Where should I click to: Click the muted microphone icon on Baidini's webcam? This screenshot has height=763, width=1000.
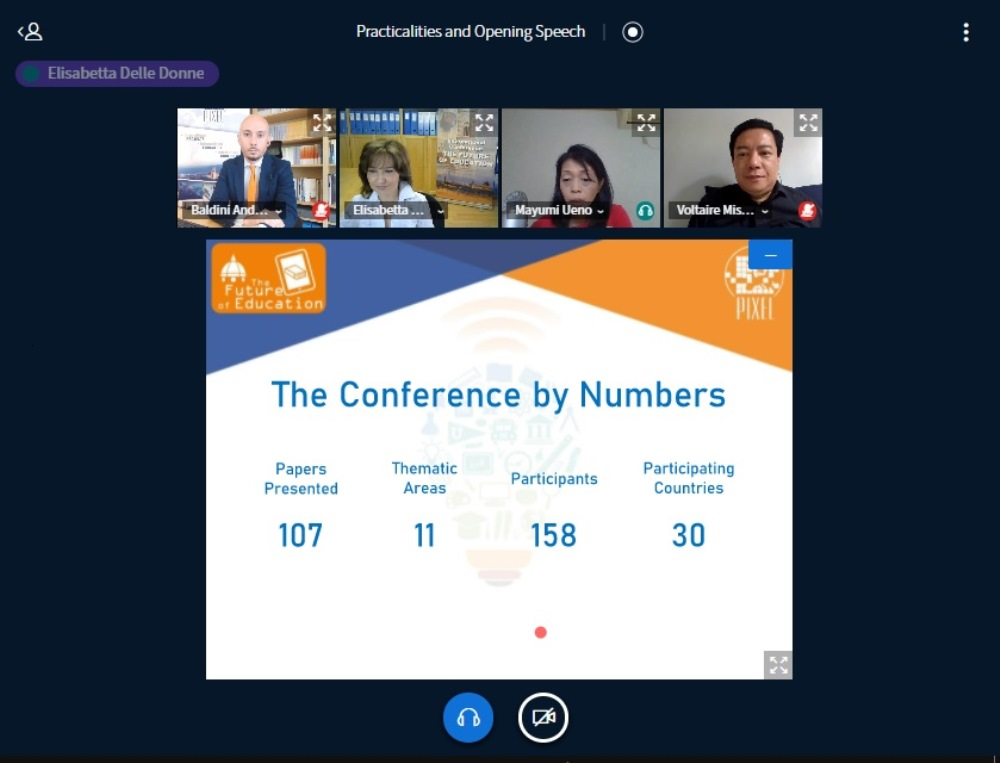click(321, 211)
